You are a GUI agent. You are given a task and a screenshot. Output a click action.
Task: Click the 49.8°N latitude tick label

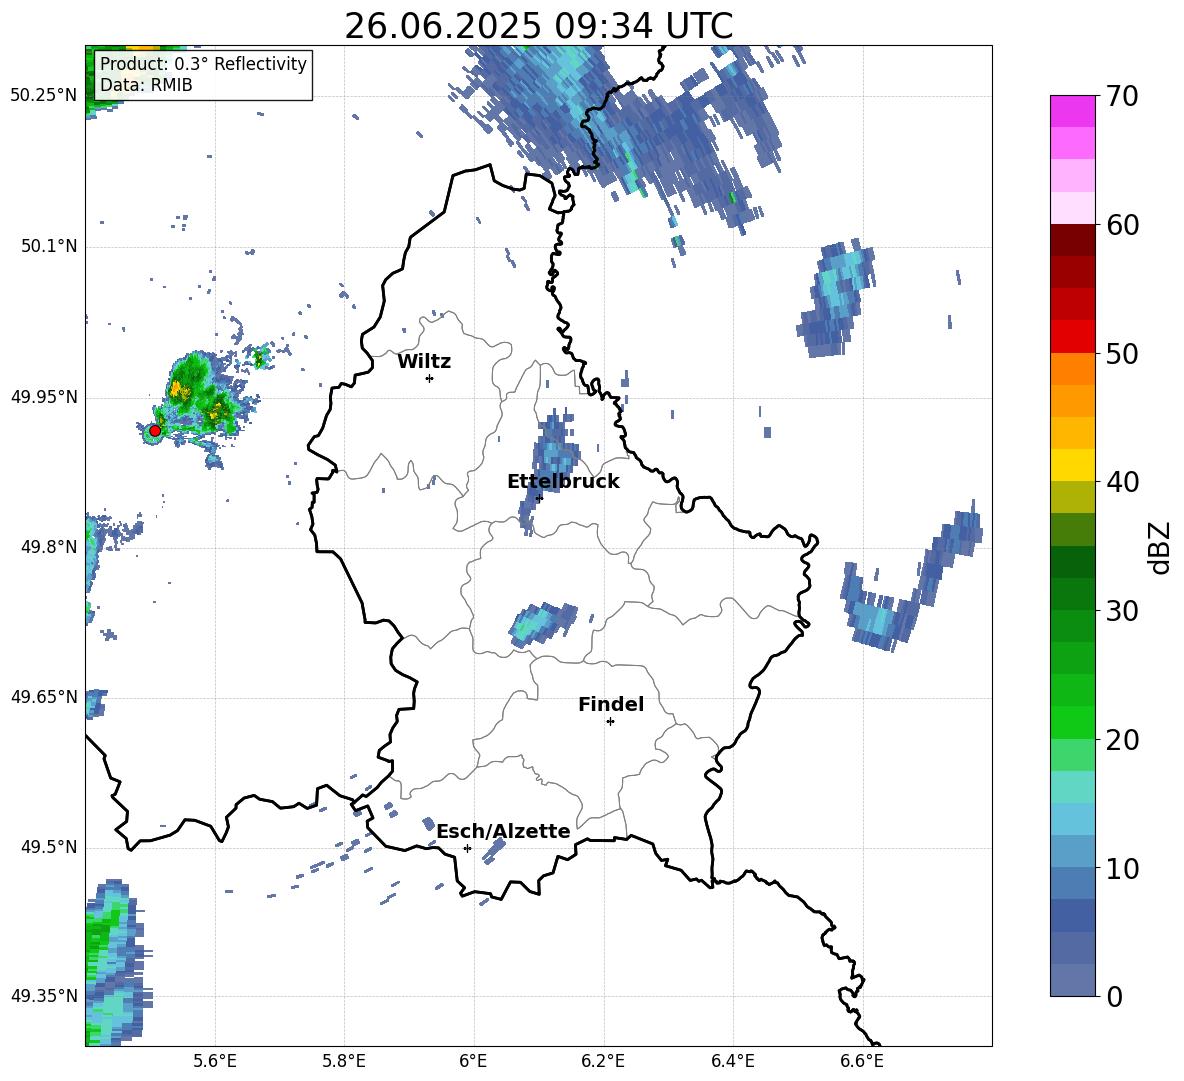[48, 547]
